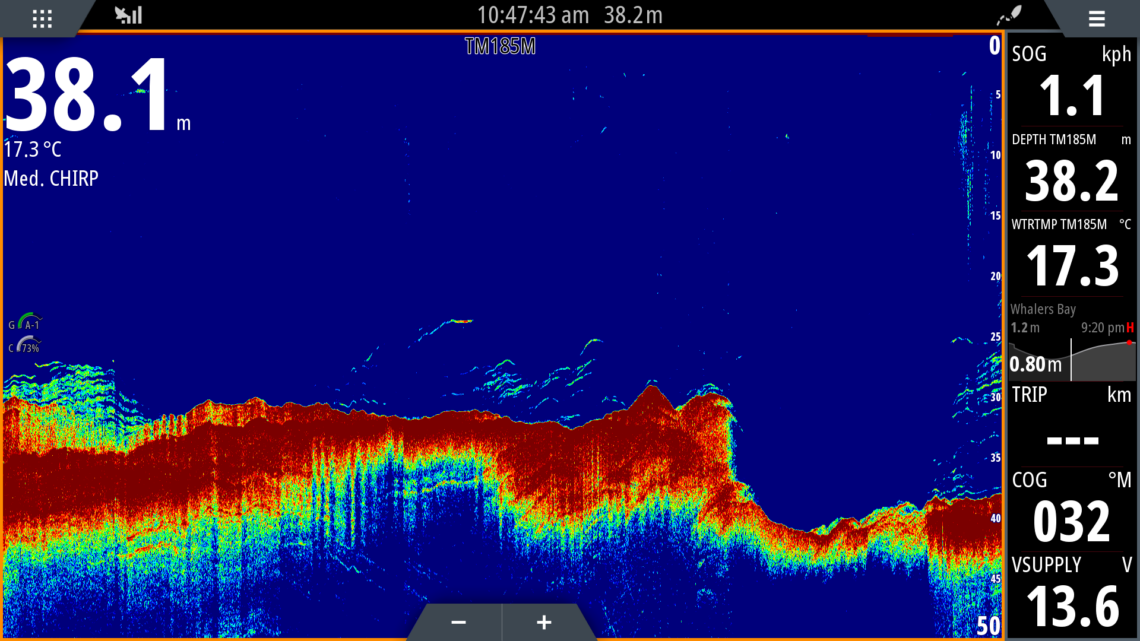Open the Whalers Bay tide graph
The image size is (1140, 641).
pyautogui.click(x=1072, y=340)
